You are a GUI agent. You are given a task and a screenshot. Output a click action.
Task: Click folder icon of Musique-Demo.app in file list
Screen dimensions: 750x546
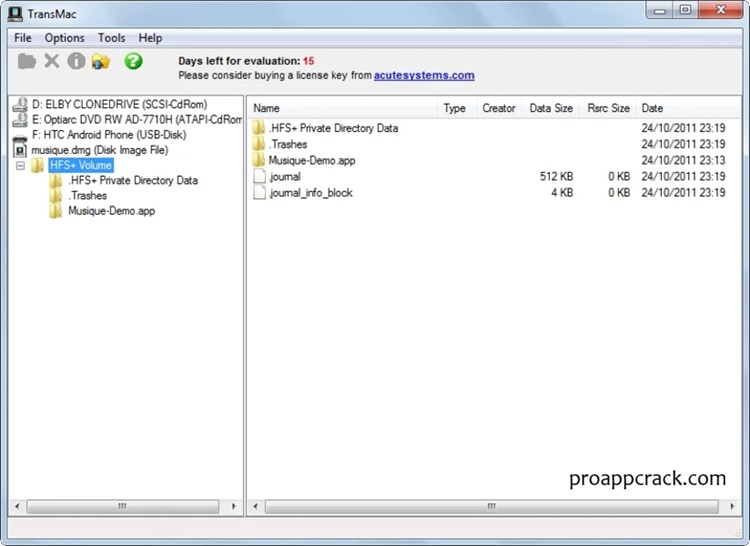pyautogui.click(x=259, y=160)
